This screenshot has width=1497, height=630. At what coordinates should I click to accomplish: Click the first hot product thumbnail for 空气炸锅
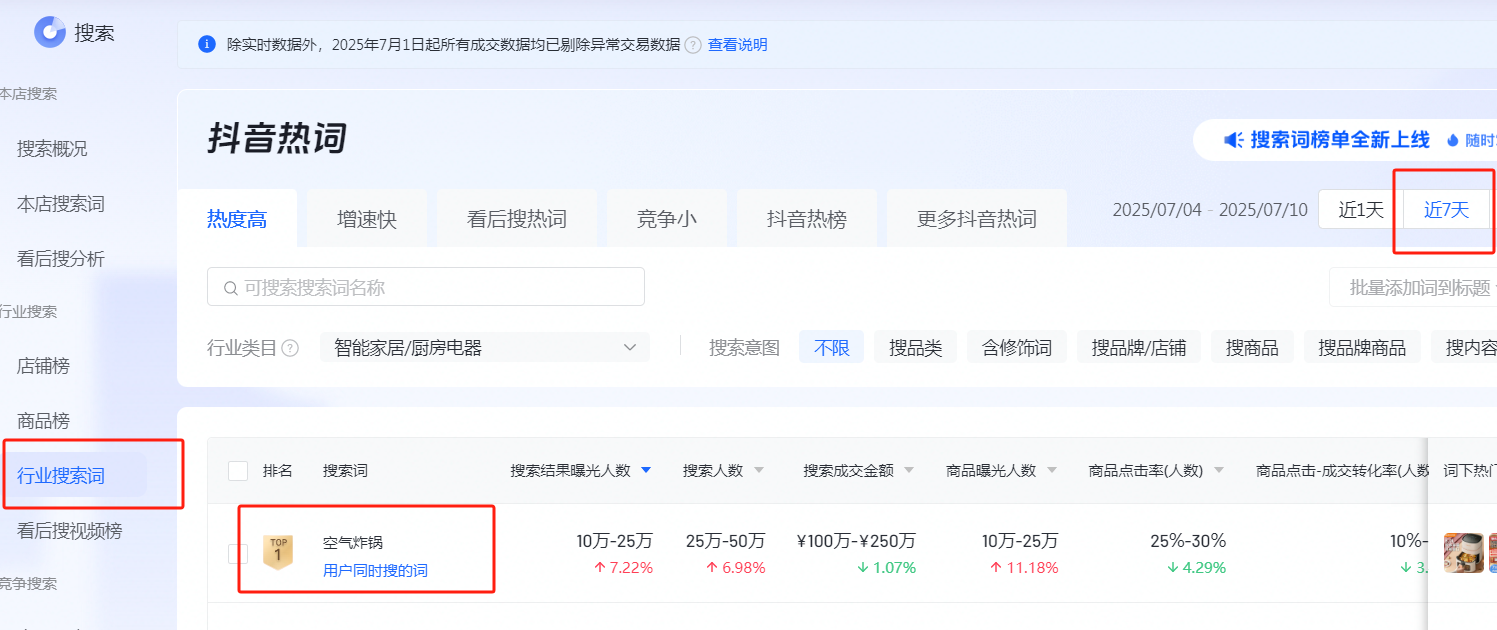point(1464,553)
